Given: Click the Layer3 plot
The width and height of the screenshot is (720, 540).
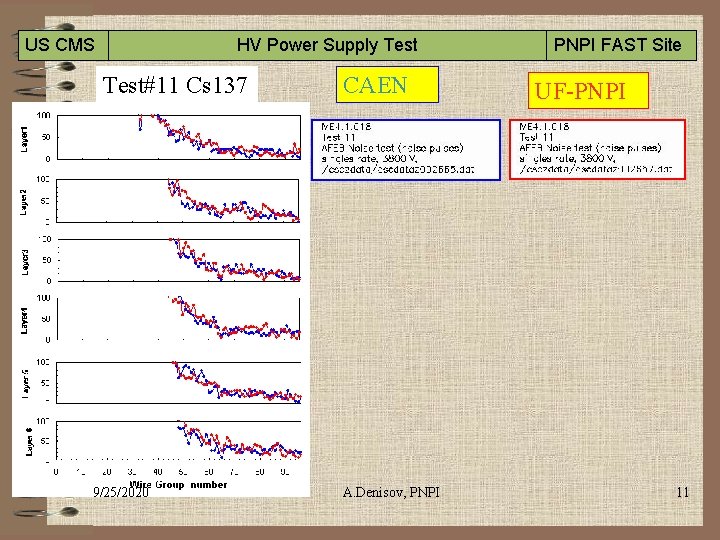Looking at the screenshot, I should point(179,260).
